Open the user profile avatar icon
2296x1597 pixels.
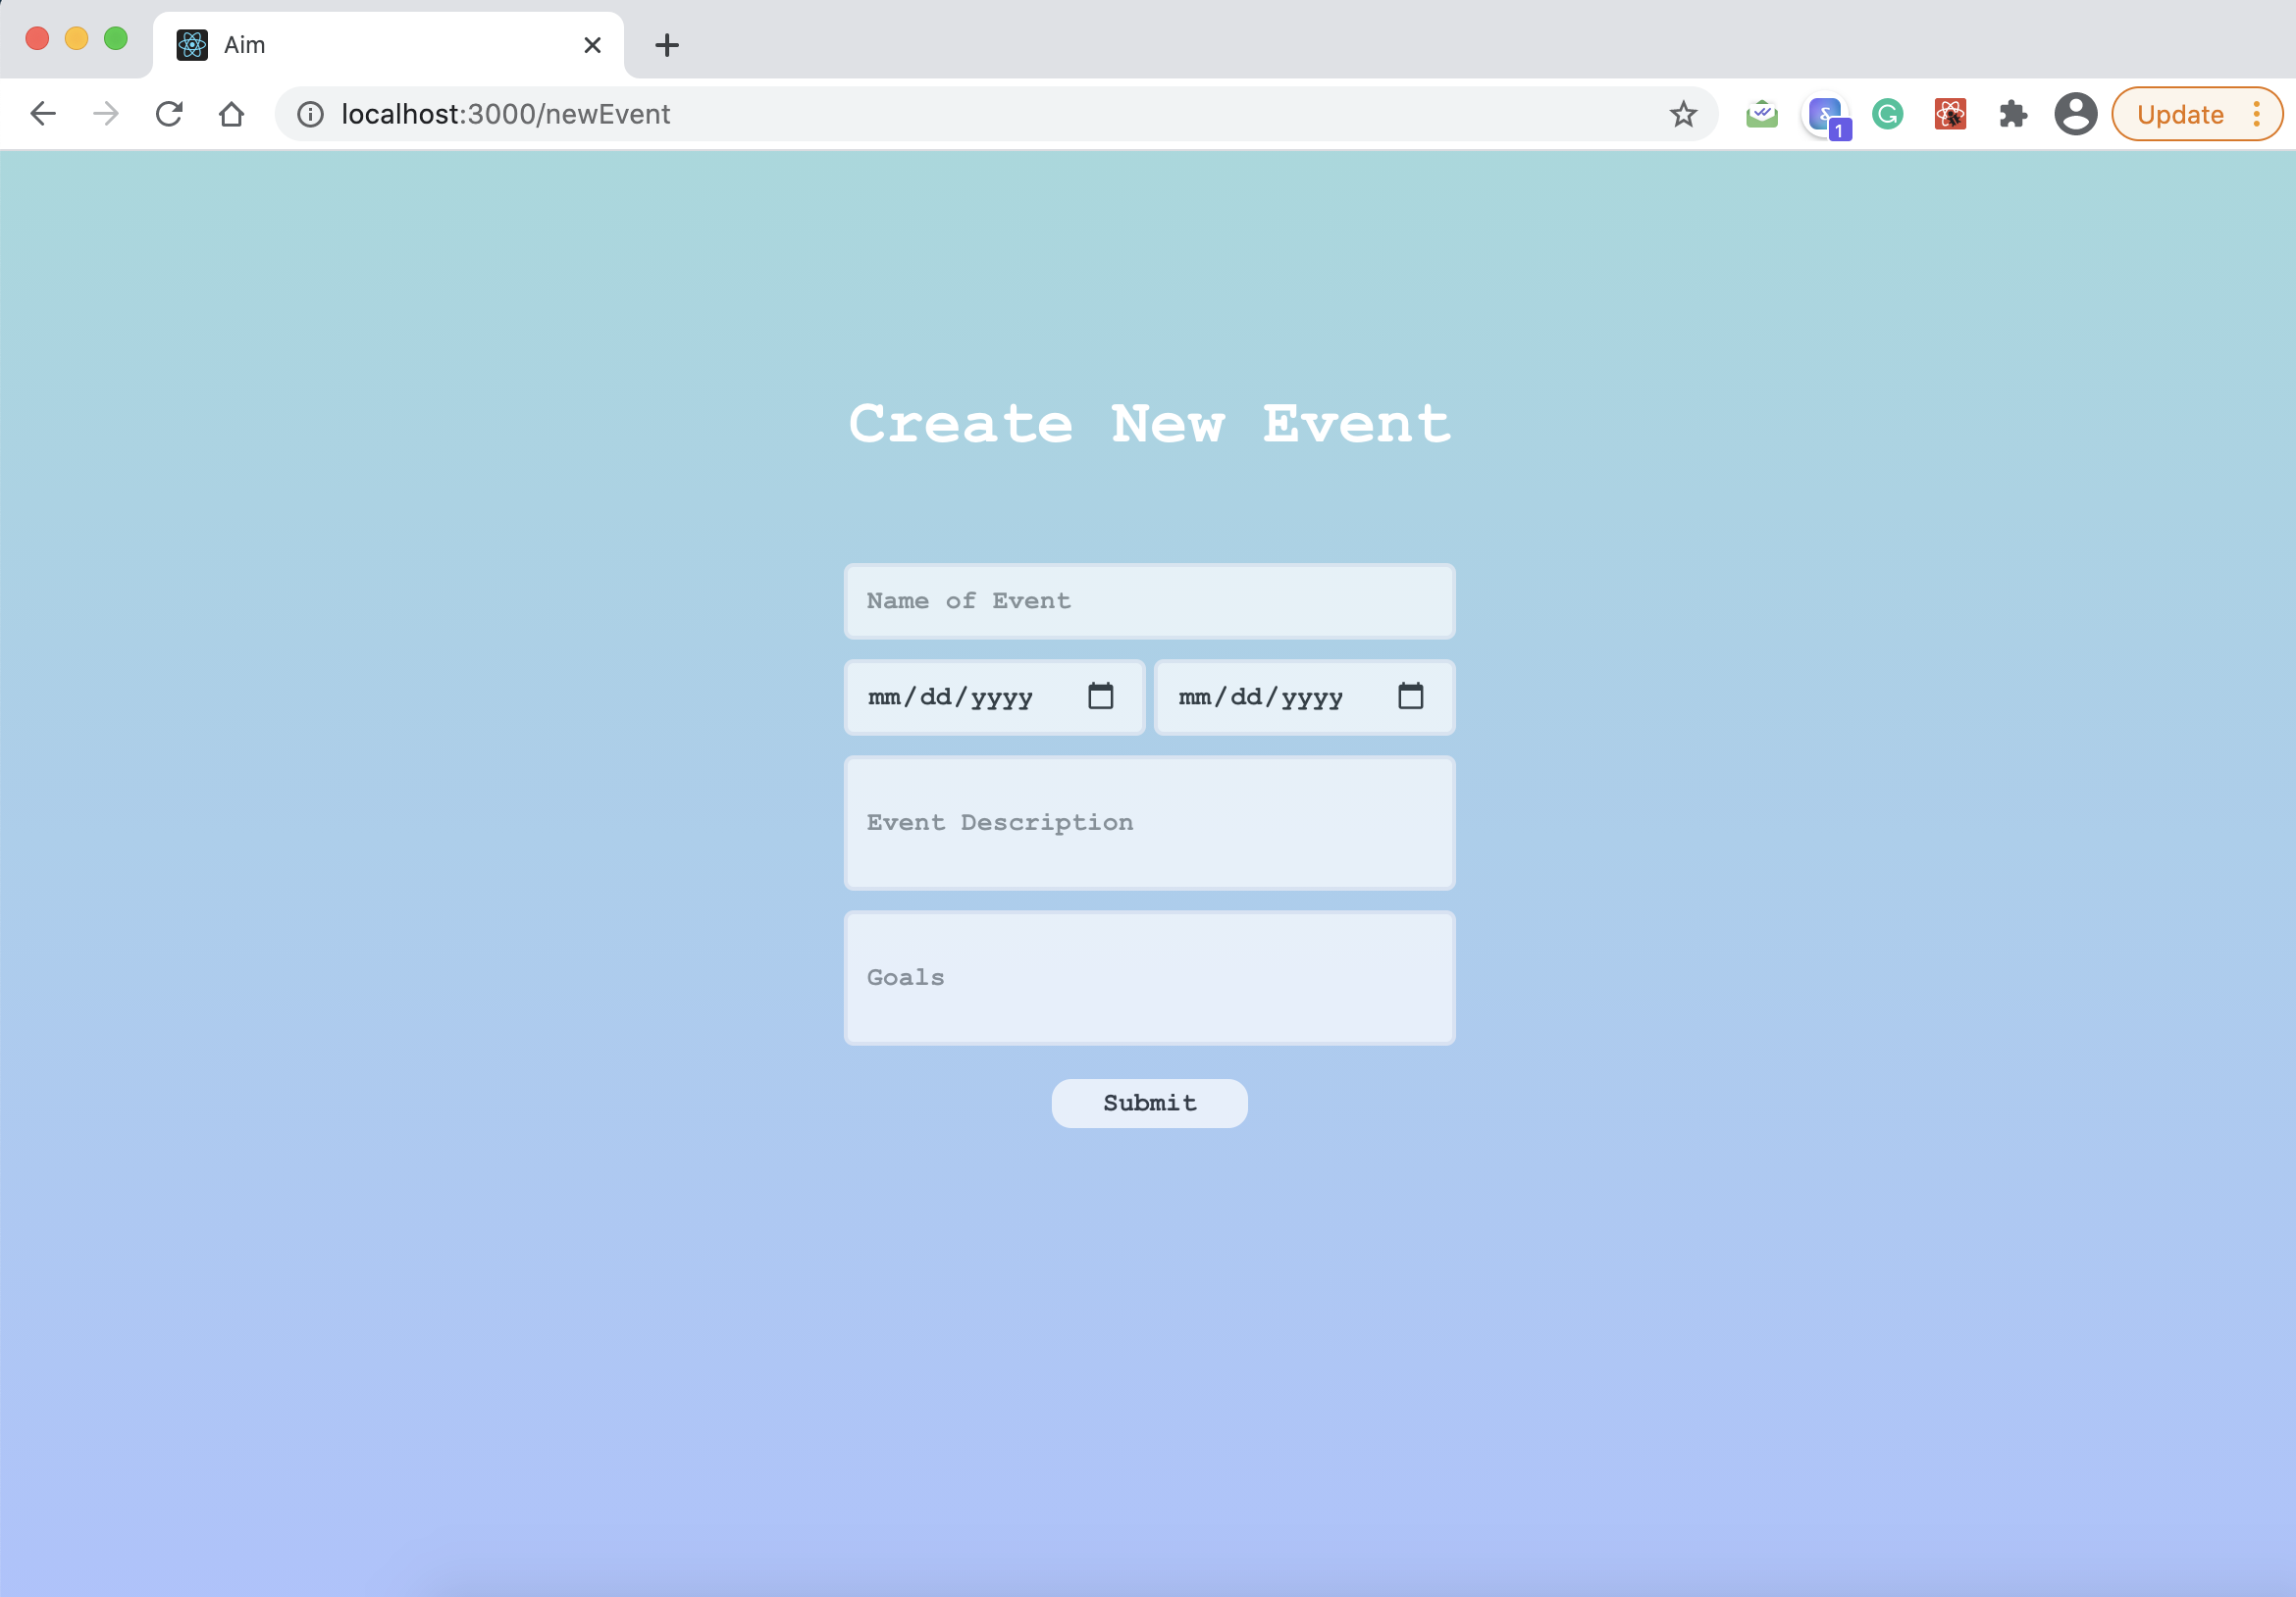[x=2075, y=114]
